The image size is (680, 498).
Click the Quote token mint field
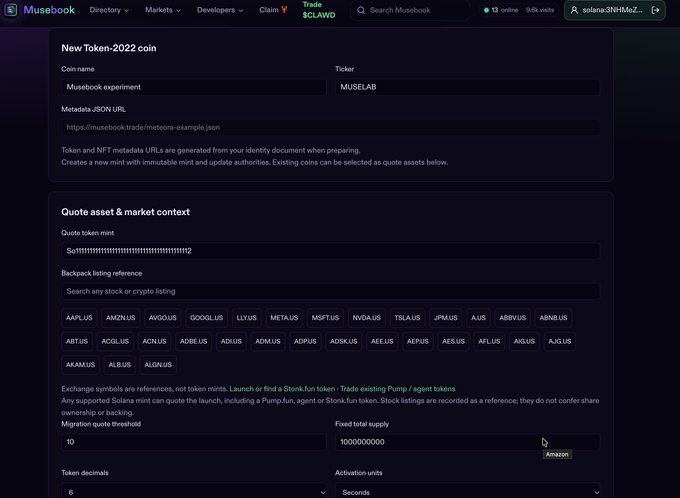click(x=330, y=251)
